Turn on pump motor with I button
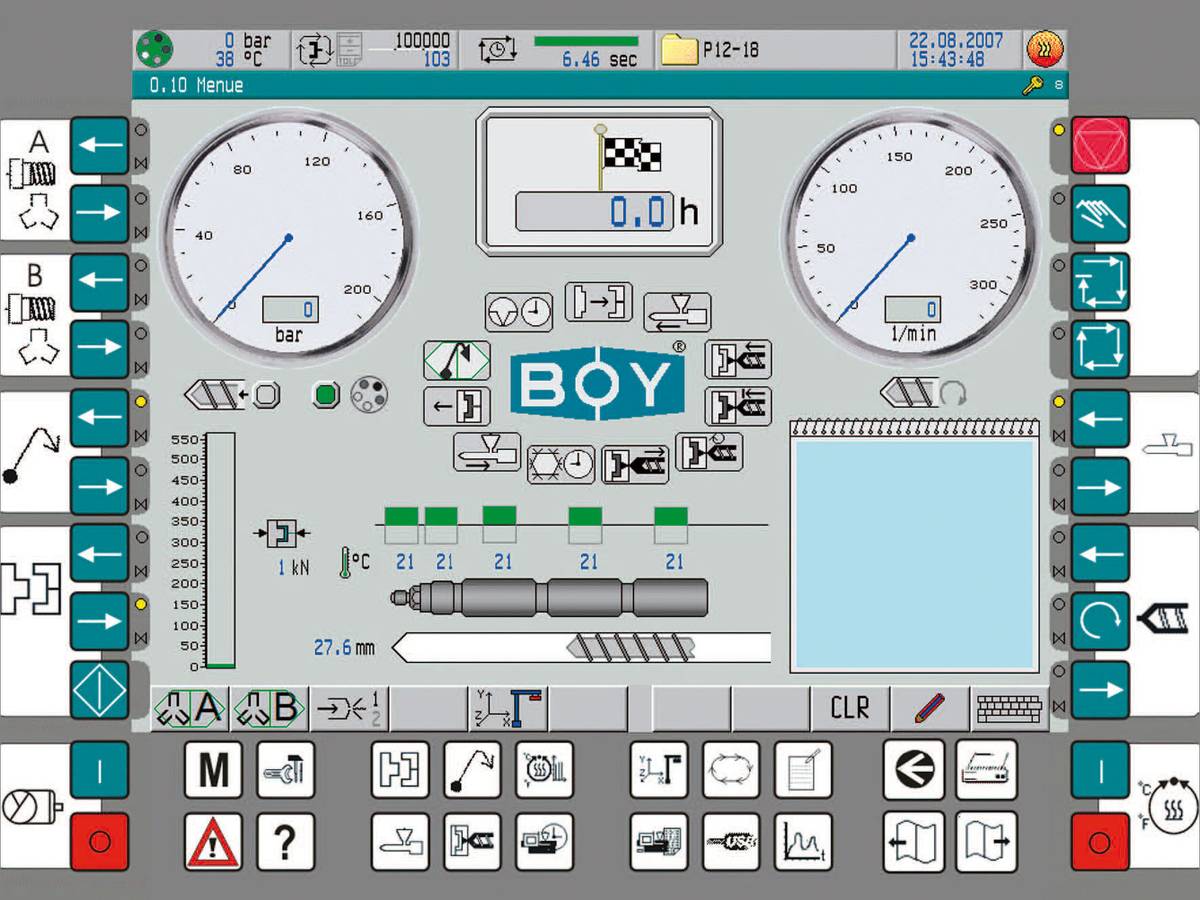The image size is (1200, 900). point(99,770)
